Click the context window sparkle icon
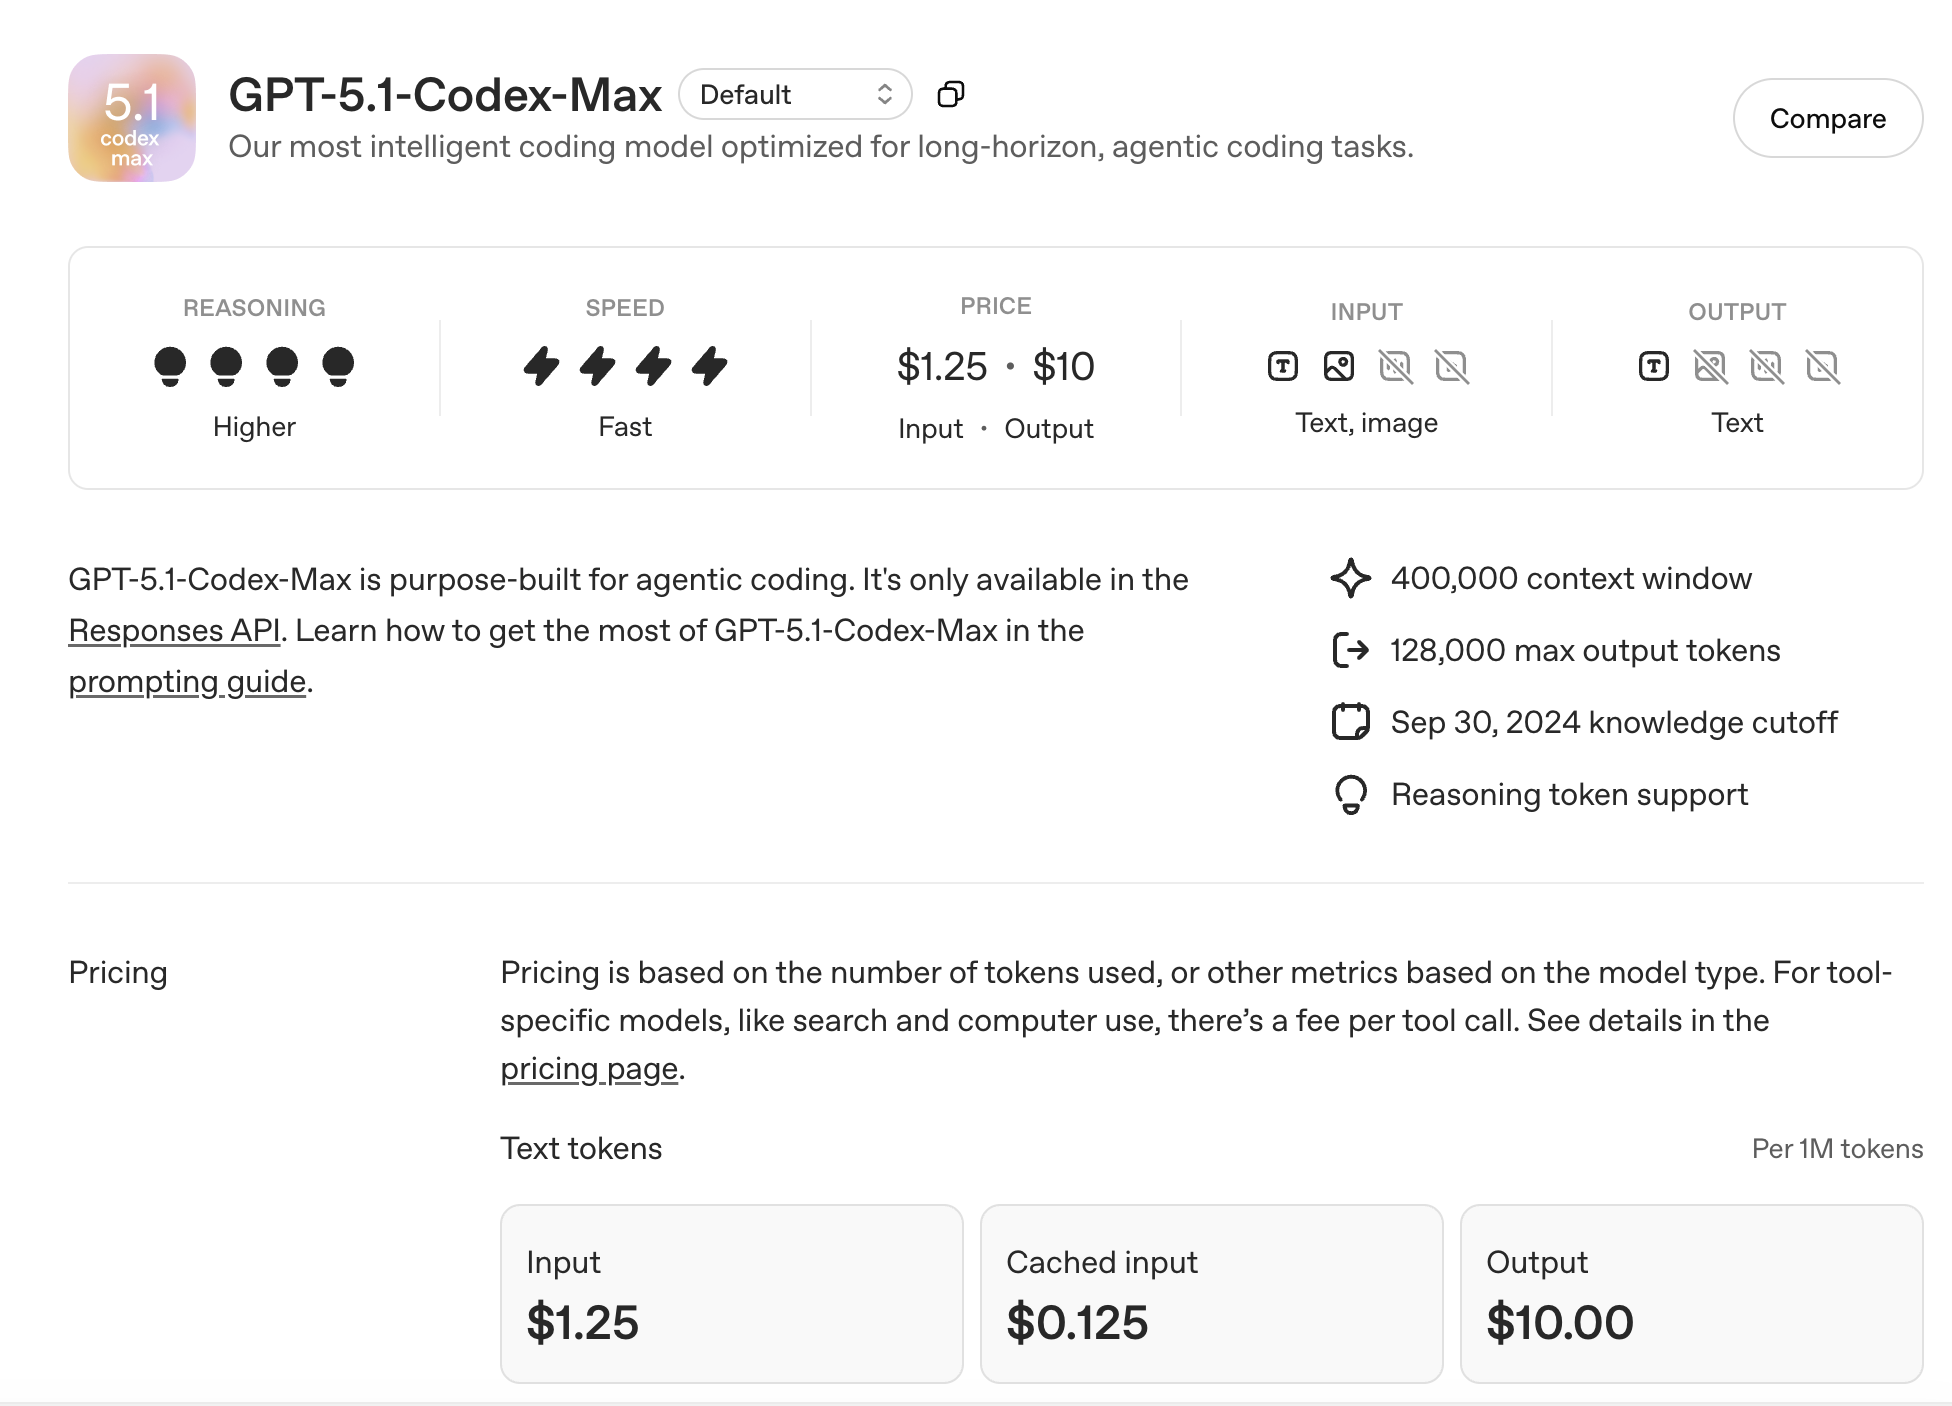This screenshot has height=1406, width=1952. 1350,578
